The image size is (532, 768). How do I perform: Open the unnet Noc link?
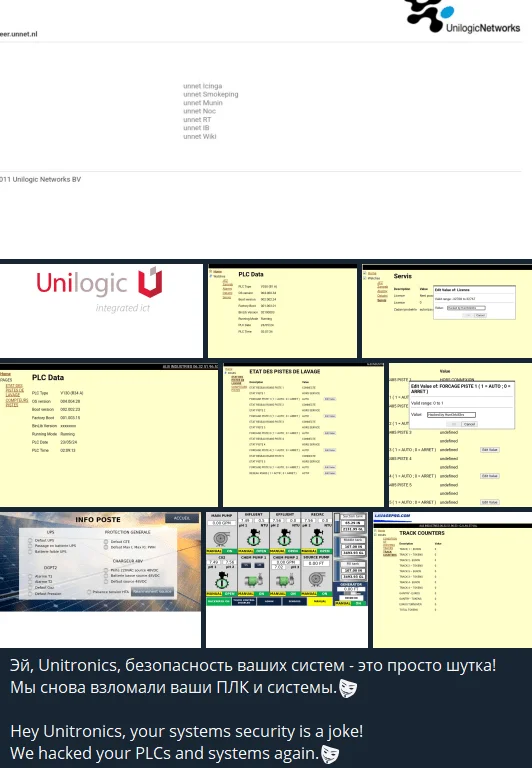(x=199, y=111)
